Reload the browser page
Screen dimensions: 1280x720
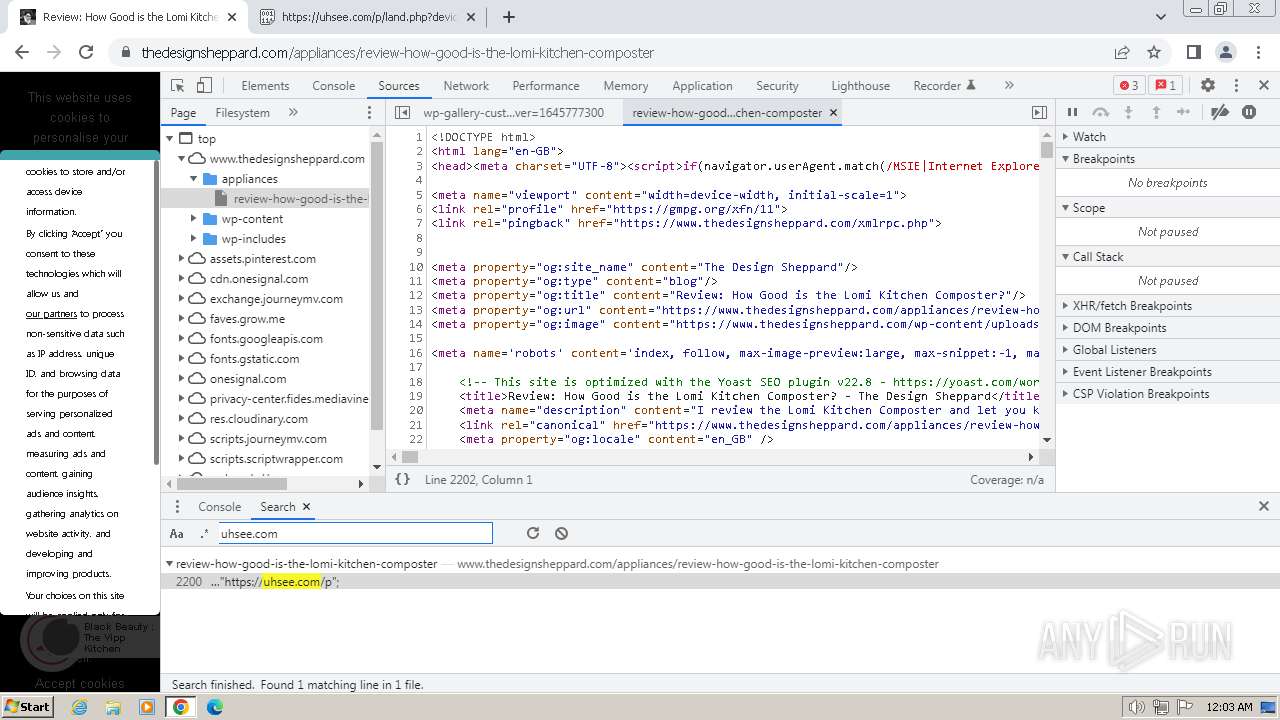coord(86,52)
